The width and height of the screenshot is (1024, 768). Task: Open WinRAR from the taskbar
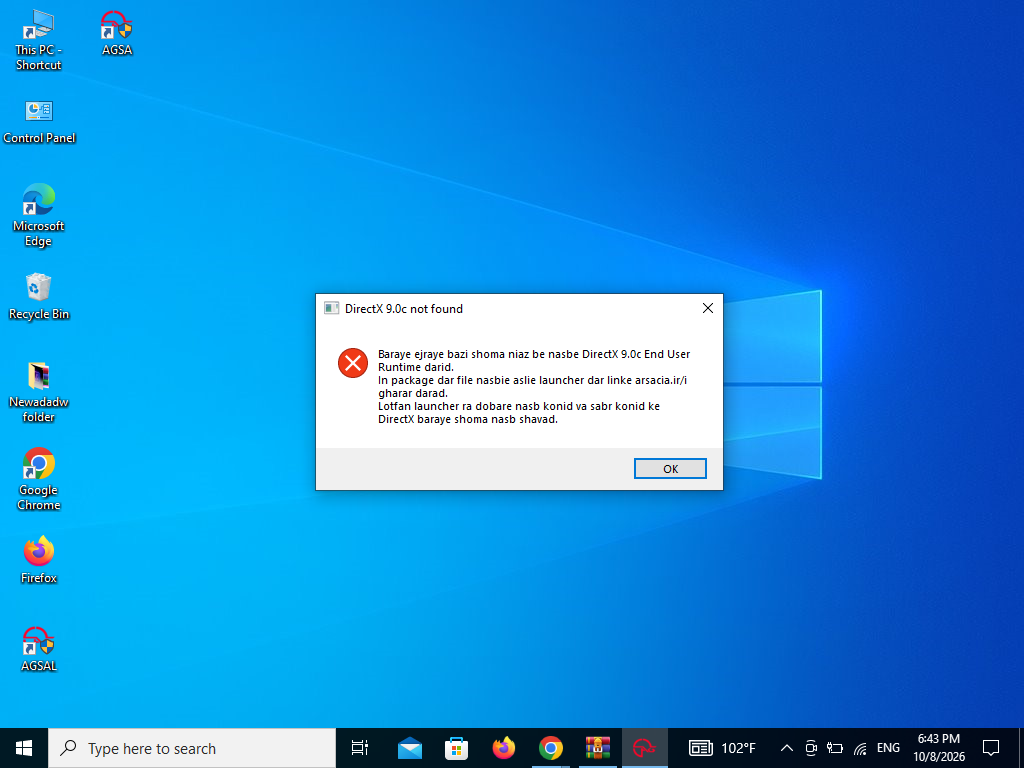(x=598, y=748)
